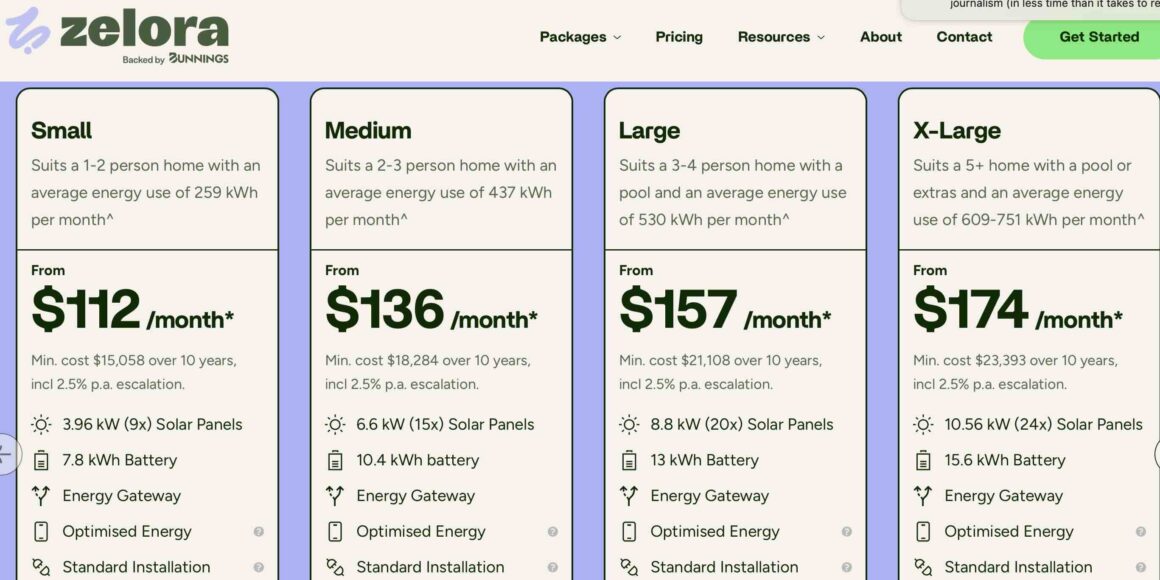The width and height of the screenshot is (1160, 580).
Task: Select the battery icon in the Small plan
Action: tap(41, 460)
